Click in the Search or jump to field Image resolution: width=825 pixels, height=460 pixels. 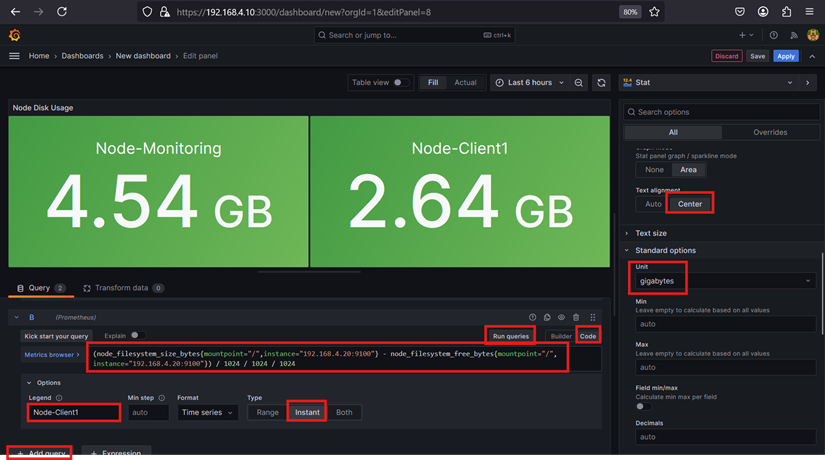[x=414, y=35]
